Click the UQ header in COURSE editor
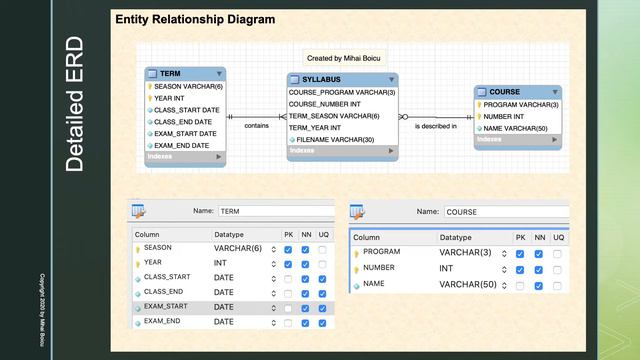 (x=558, y=238)
